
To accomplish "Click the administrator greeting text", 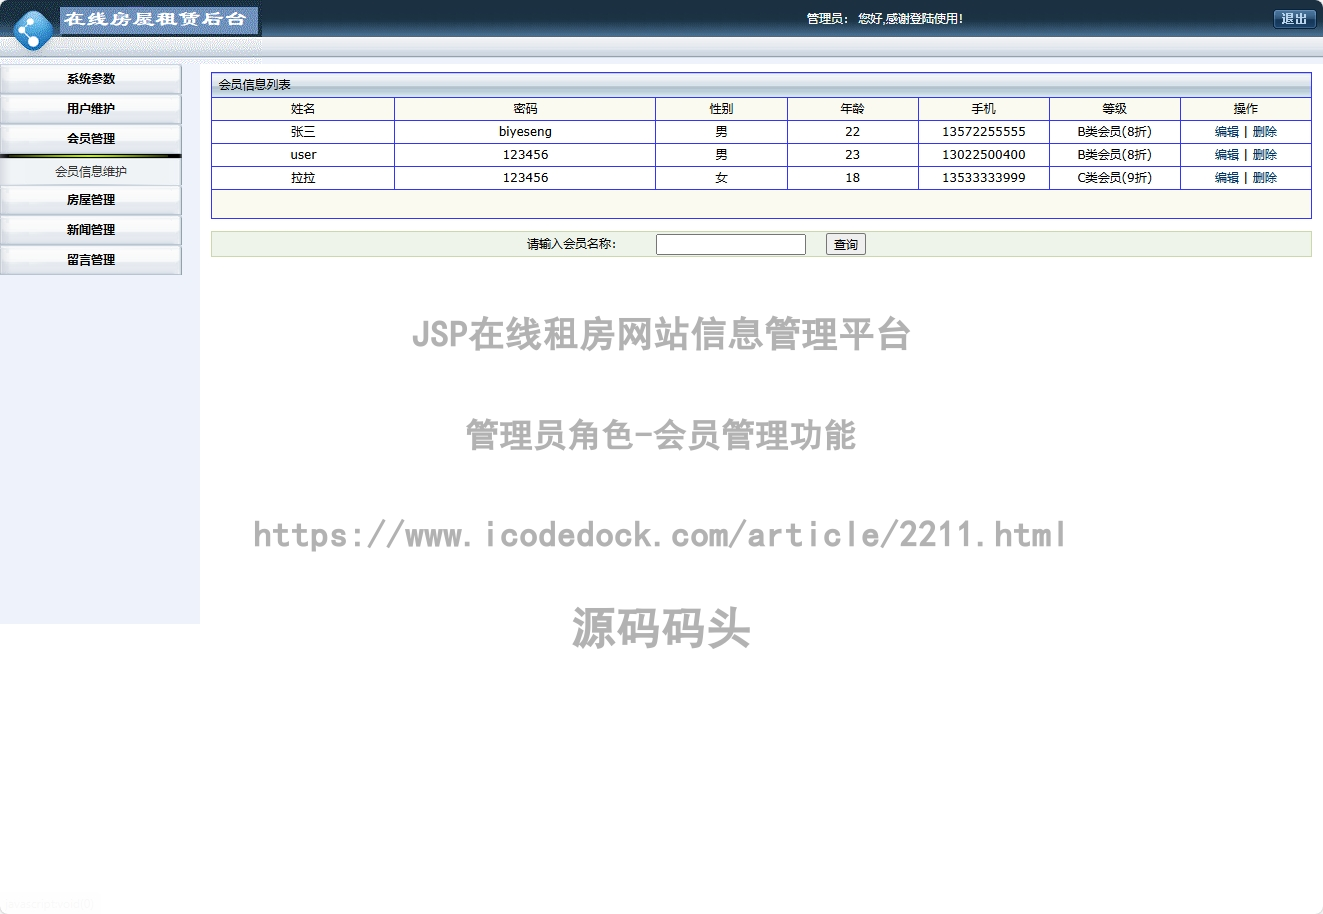I will point(885,19).
